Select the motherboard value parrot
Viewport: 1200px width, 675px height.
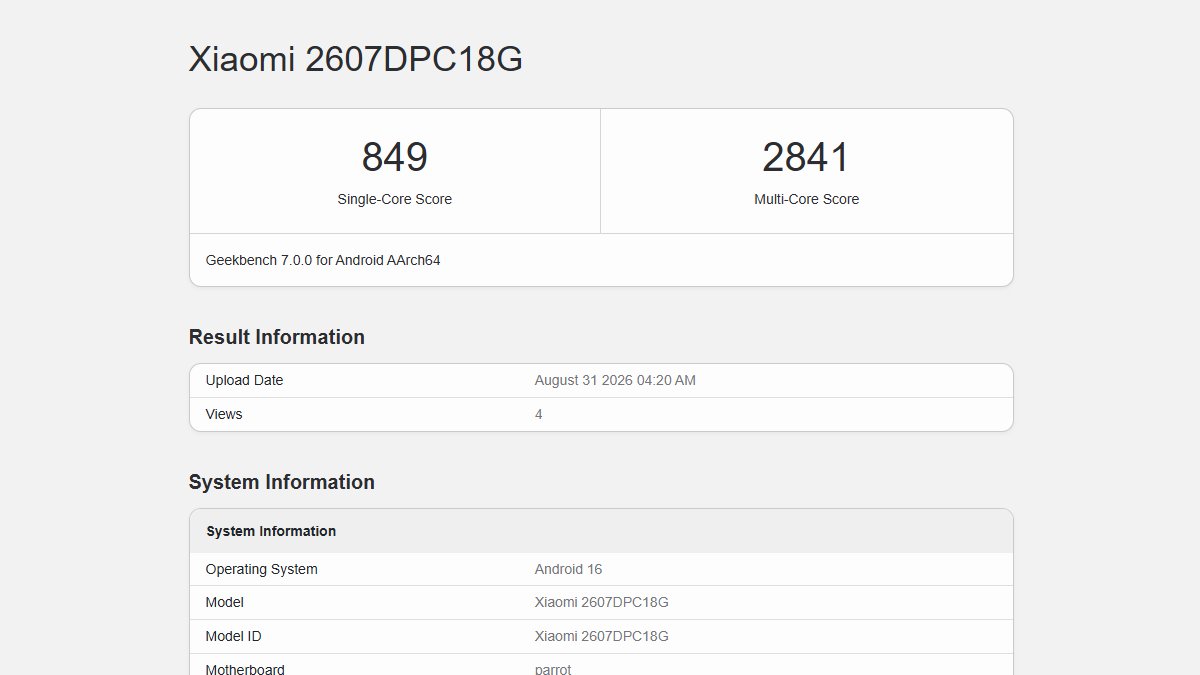(x=553, y=669)
